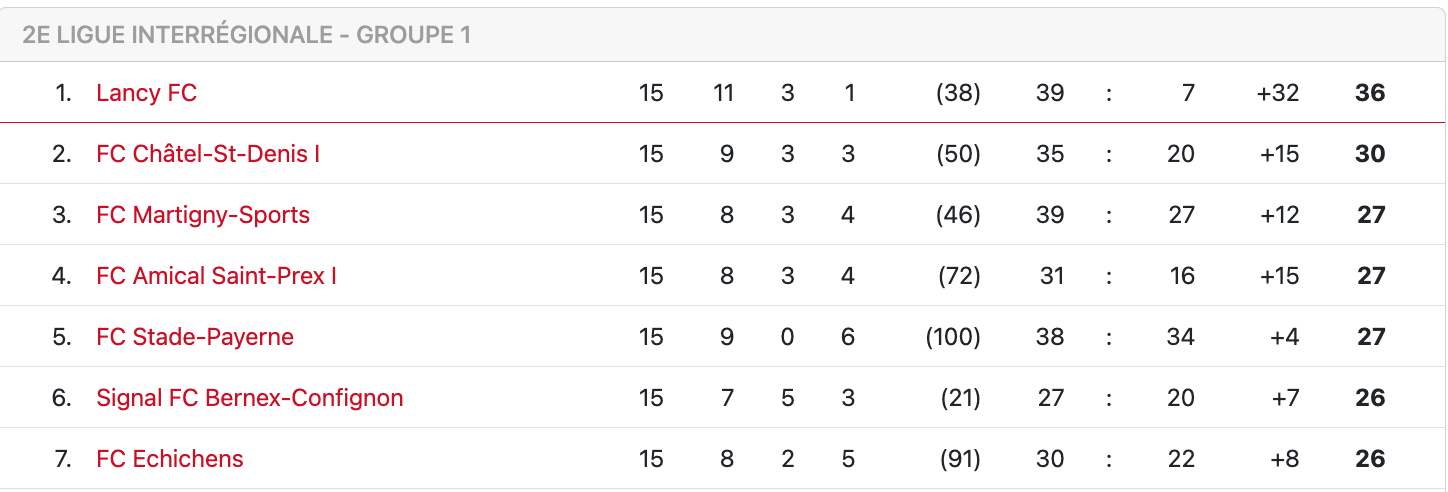This screenshot has height=492, width=1448.
Task: Click Signal FC Bernex-Confignon link
Action: (x=249, y=398)
